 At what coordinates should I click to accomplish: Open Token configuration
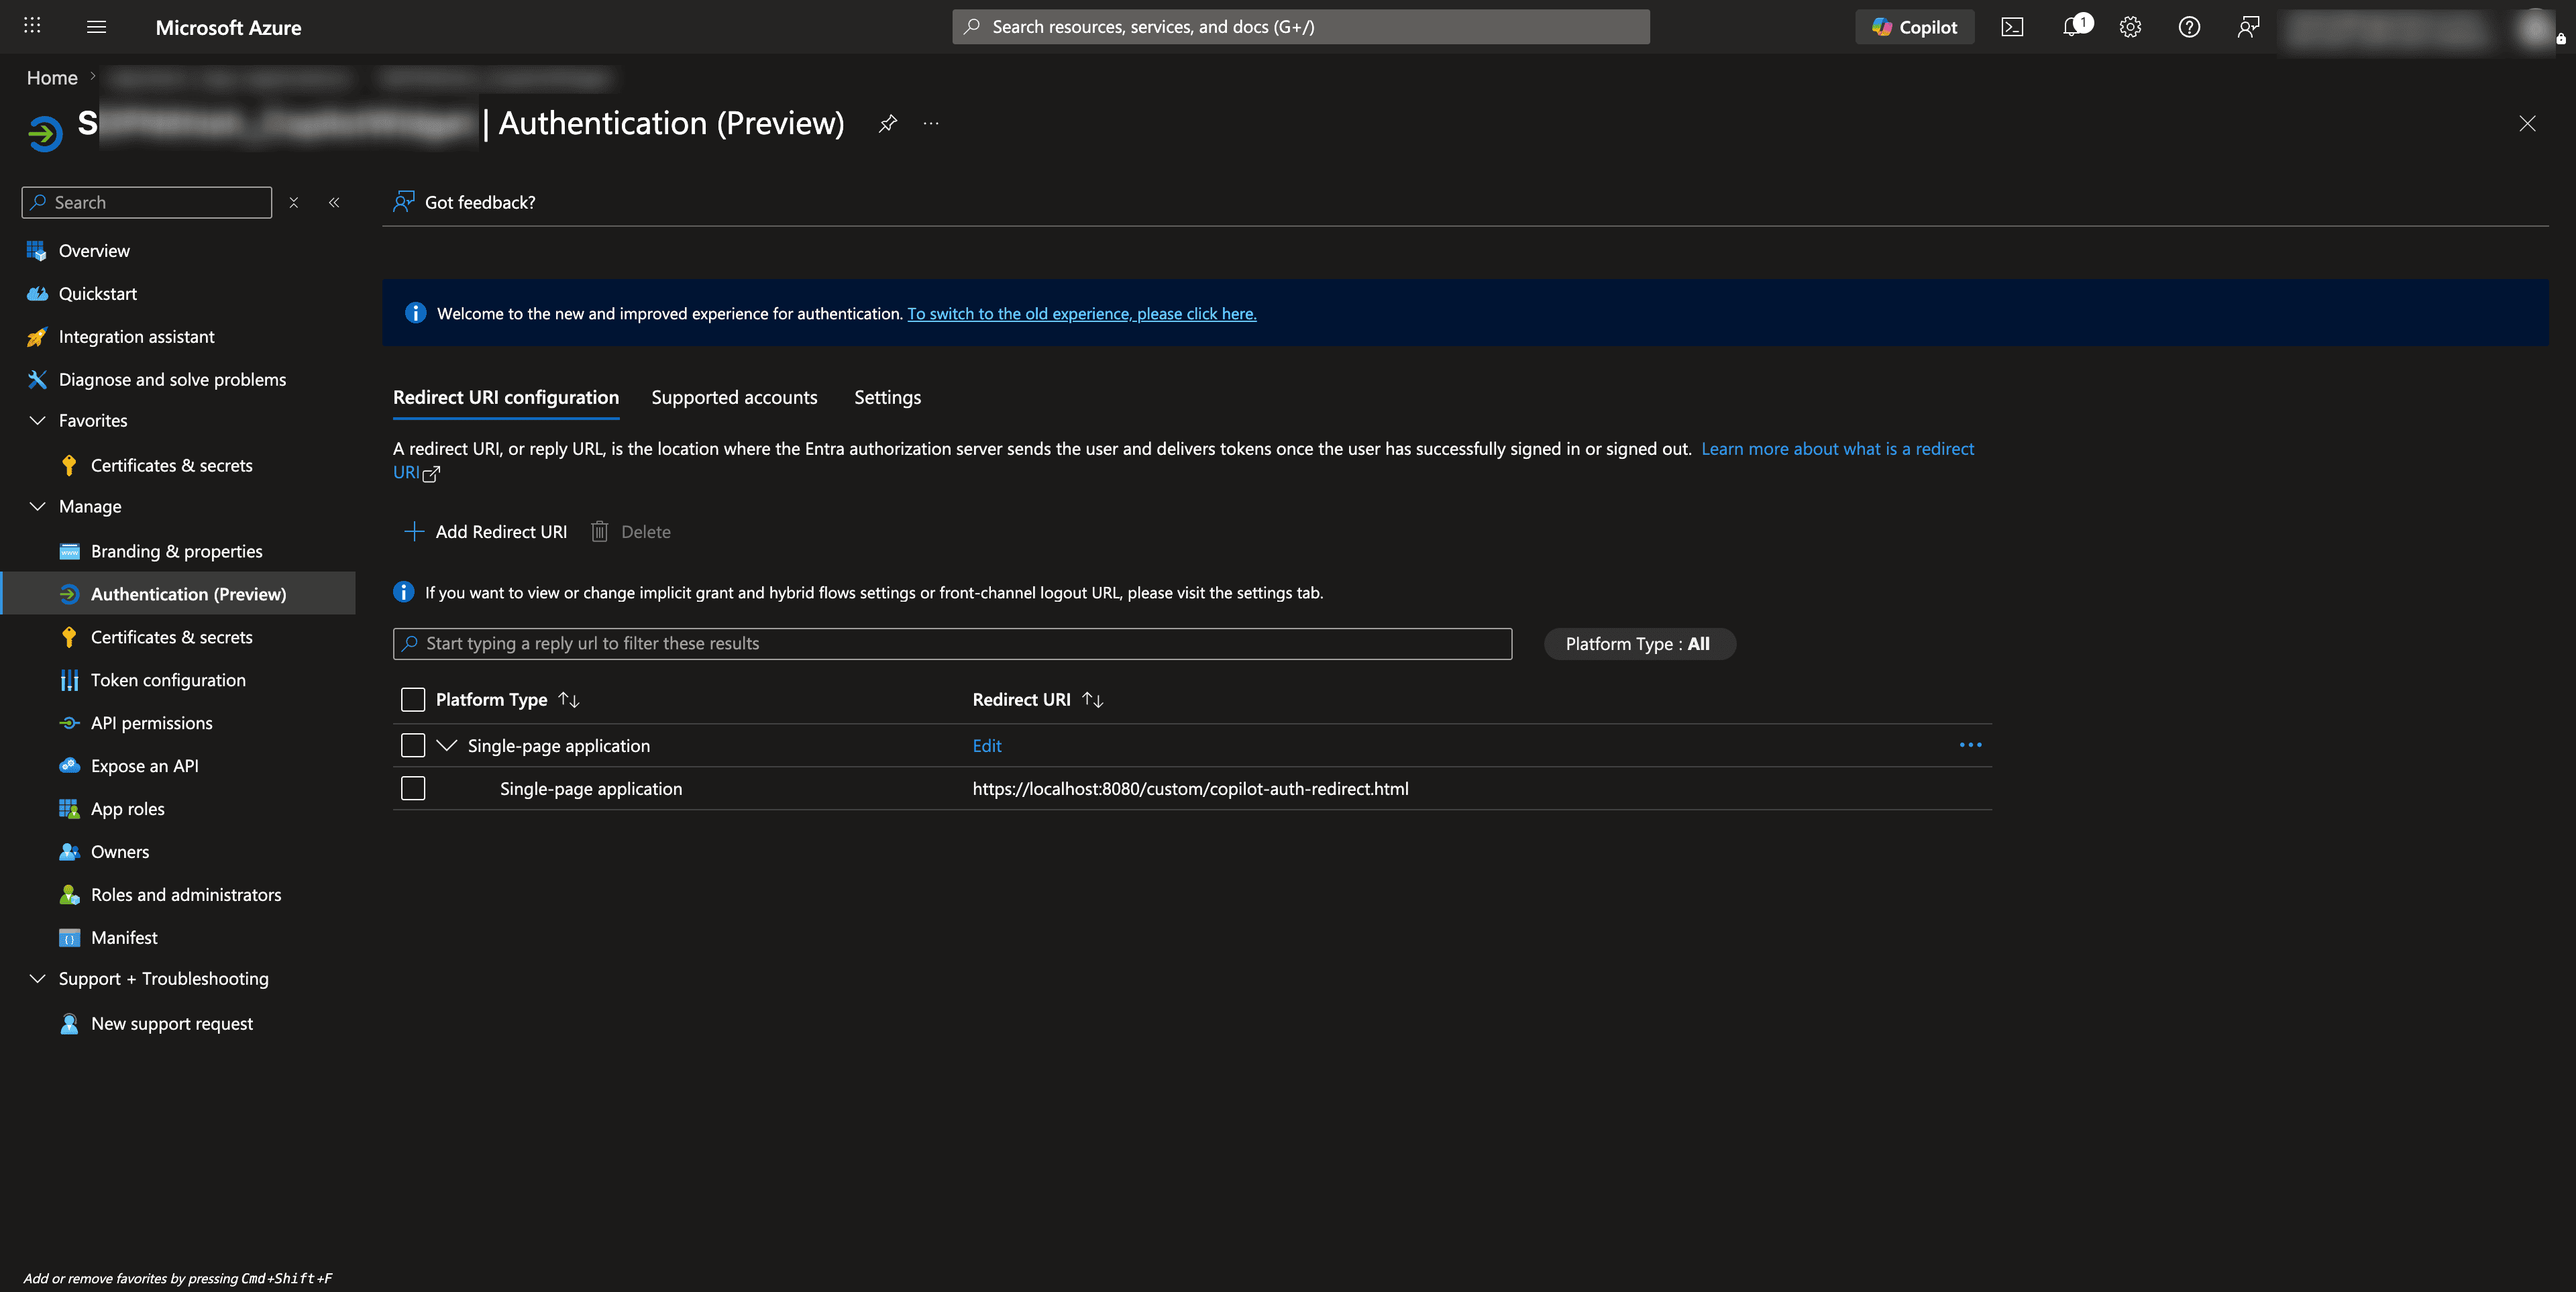[x=168, y=681]
